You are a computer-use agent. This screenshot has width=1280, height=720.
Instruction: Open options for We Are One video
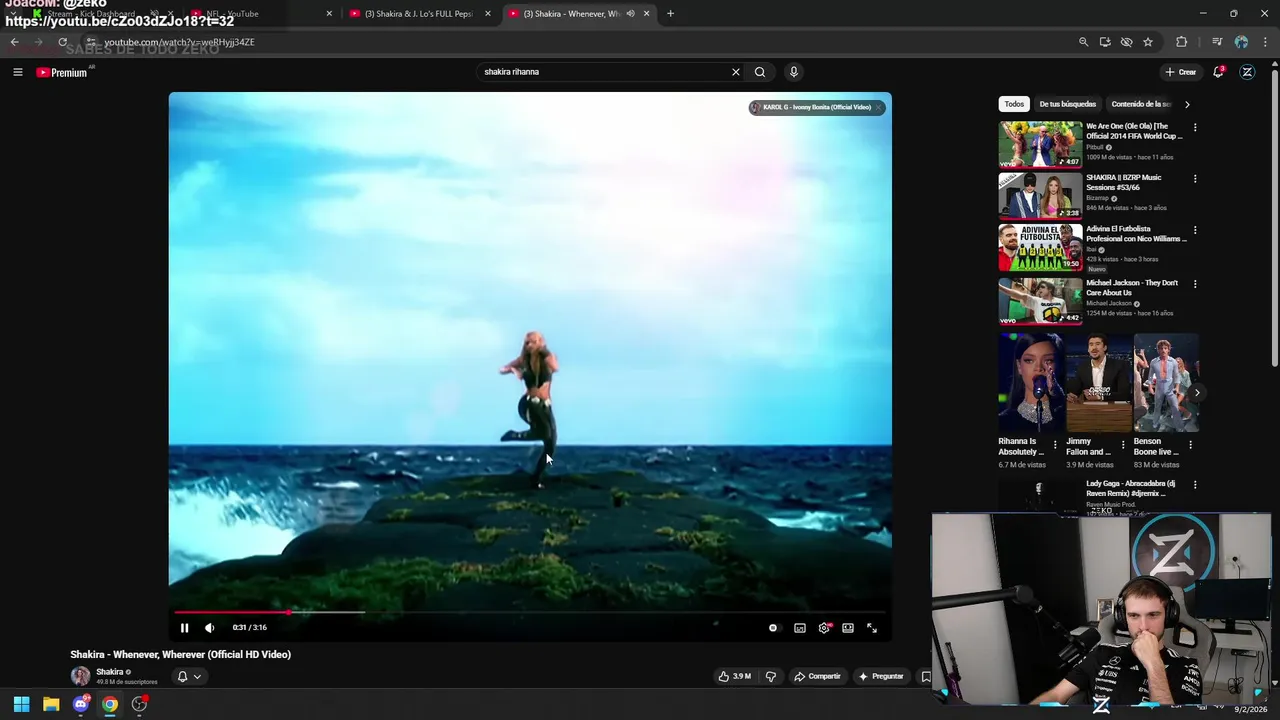[1195, 128]
